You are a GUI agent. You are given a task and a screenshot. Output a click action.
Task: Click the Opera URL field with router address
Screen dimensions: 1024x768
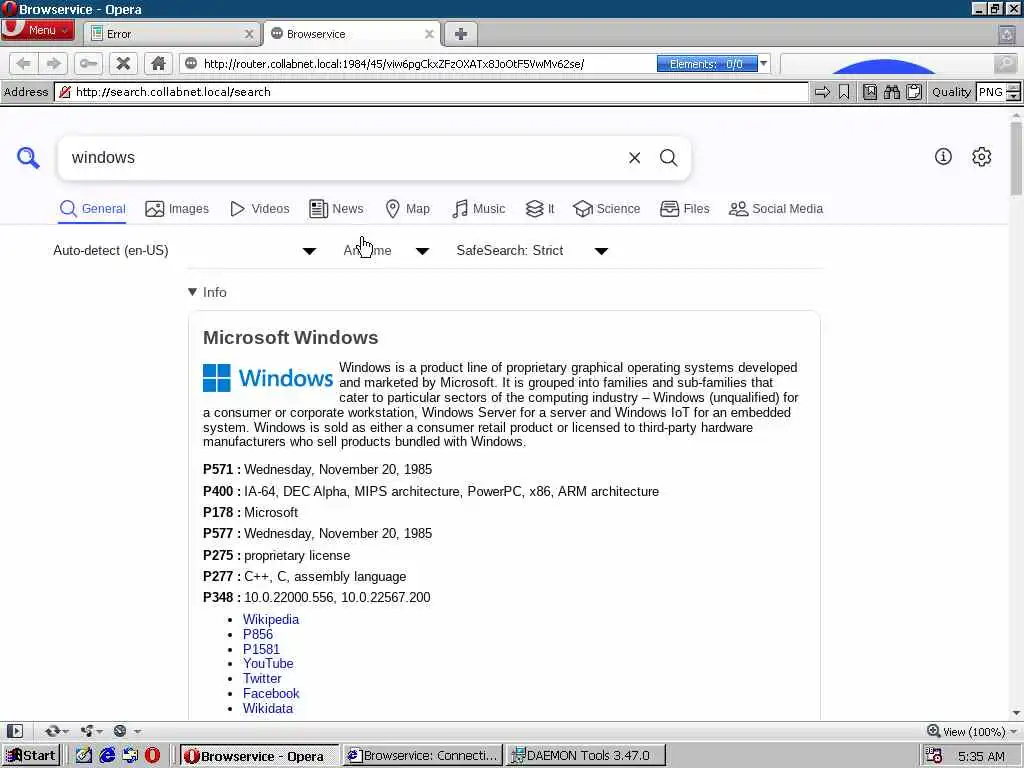coord(418,63)
